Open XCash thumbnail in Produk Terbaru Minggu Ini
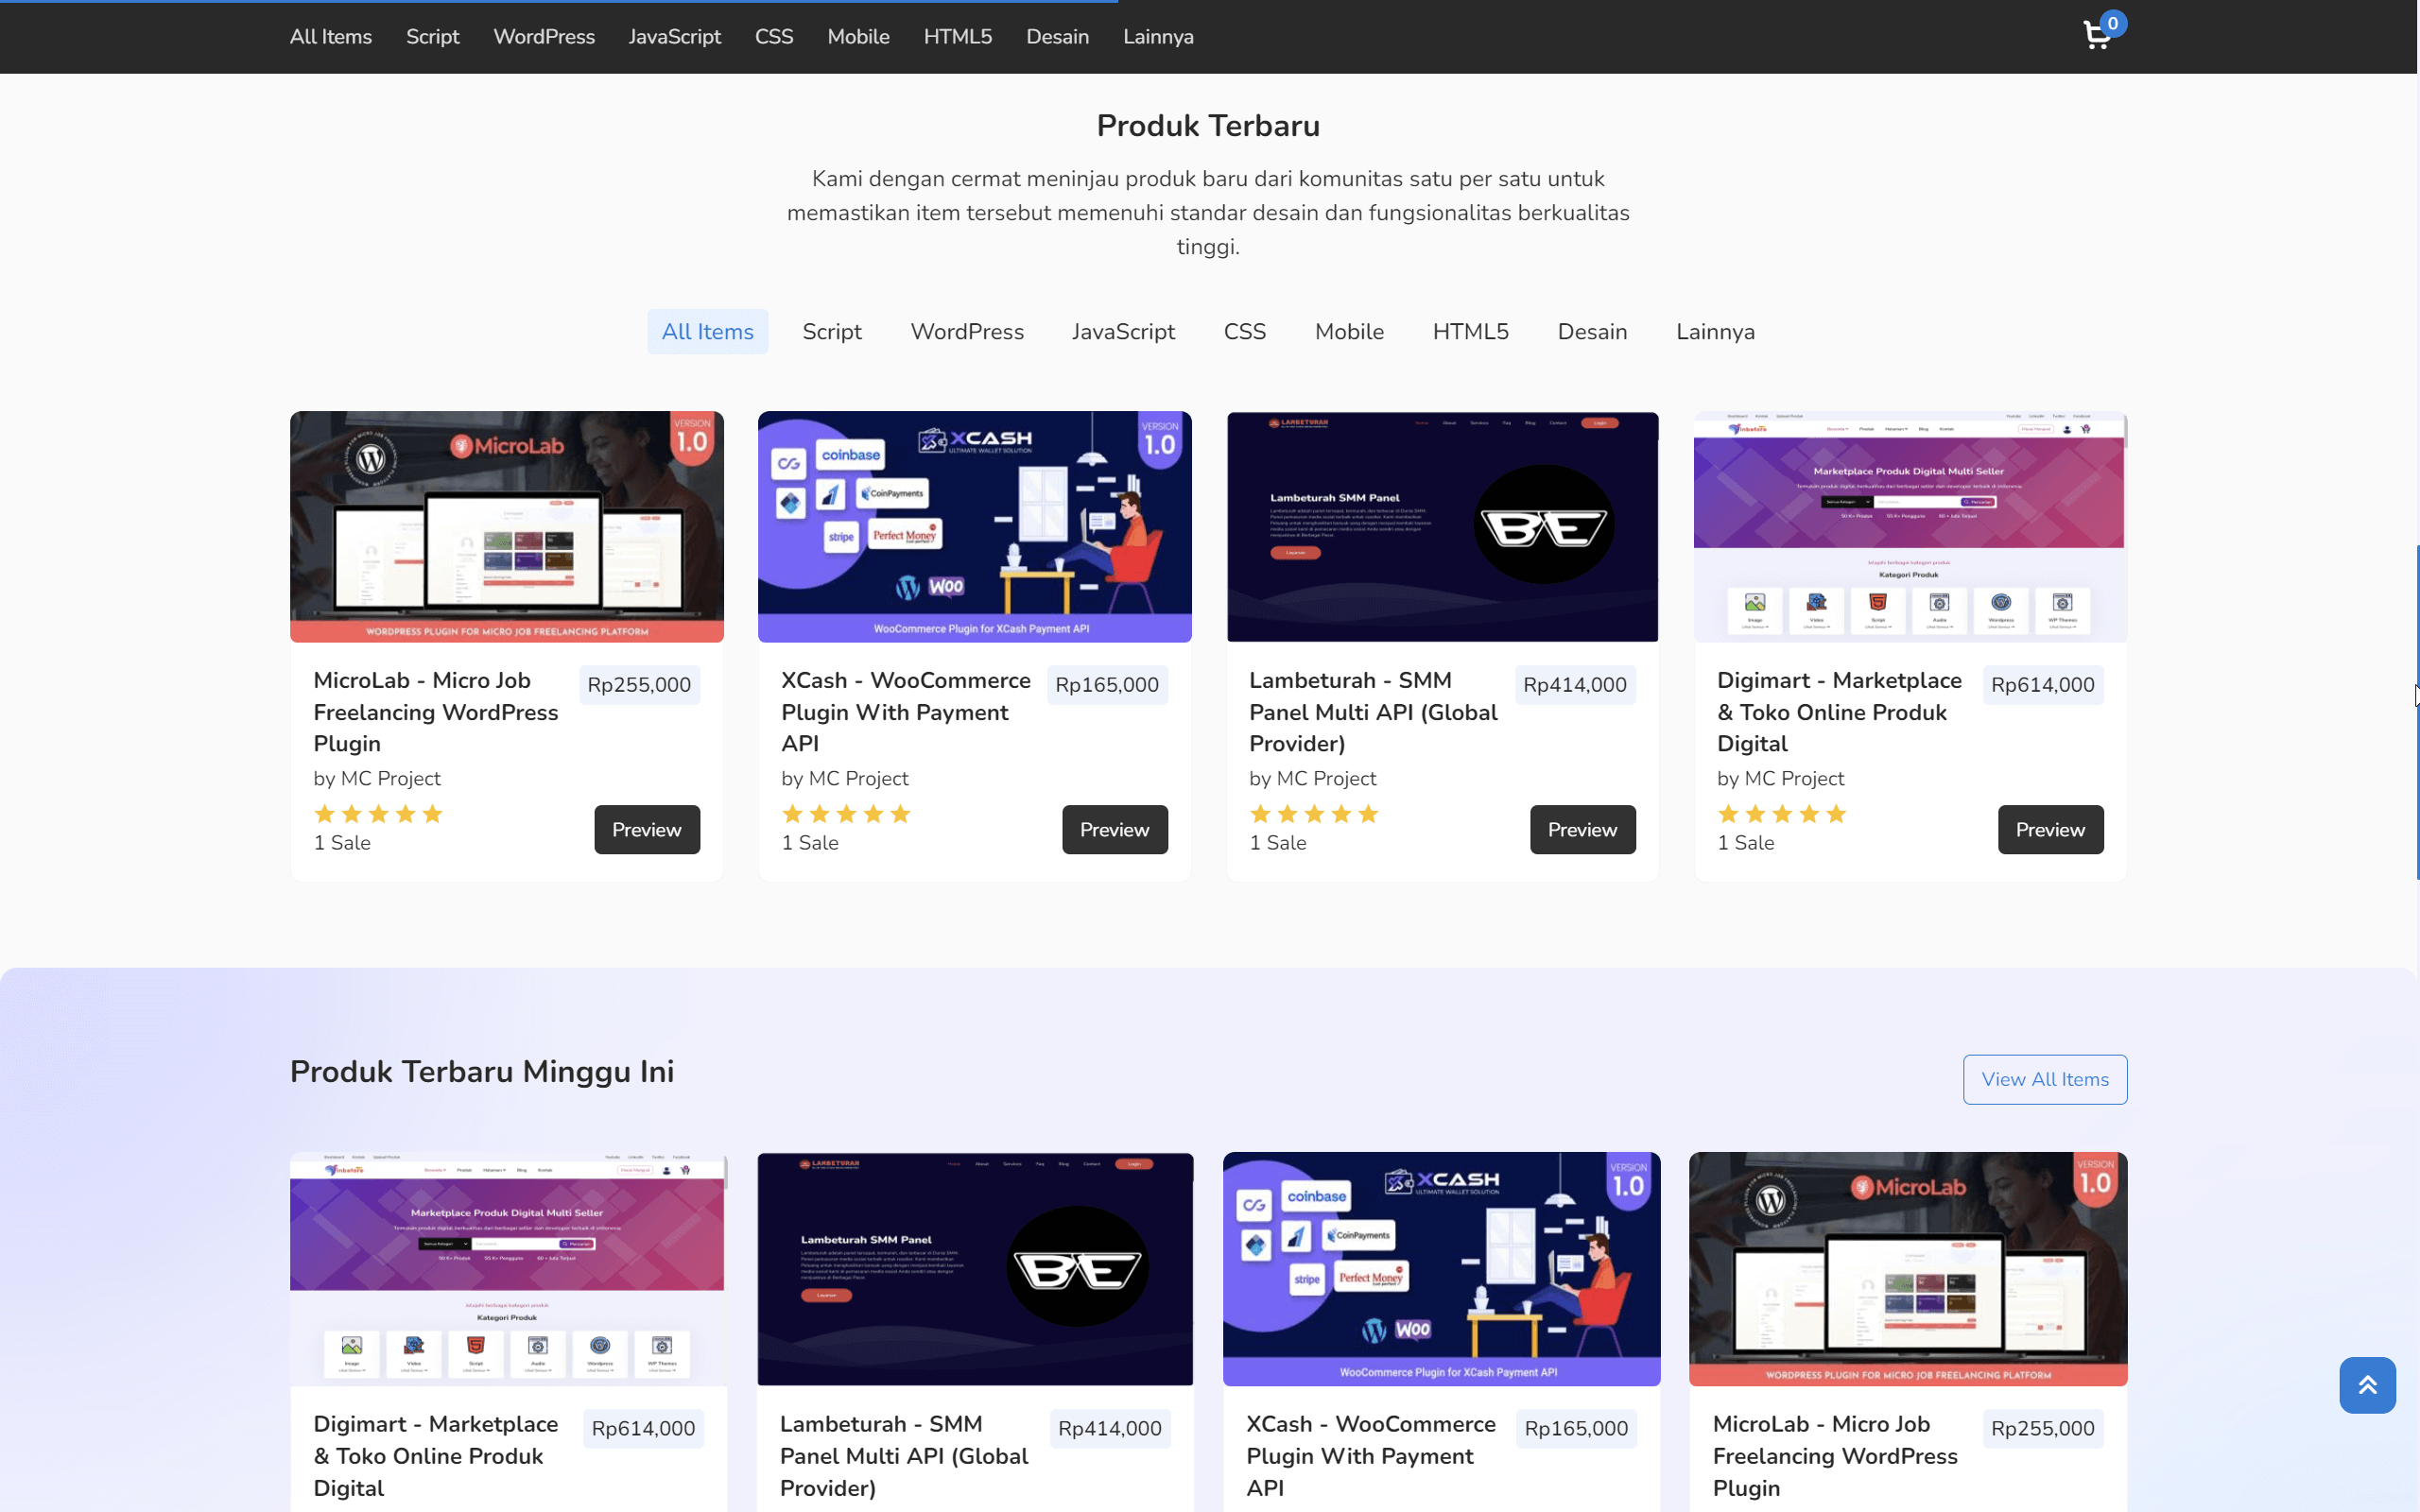Image resolution: width=2420 pixels, height=1512 pixels. [1442, 1269]
